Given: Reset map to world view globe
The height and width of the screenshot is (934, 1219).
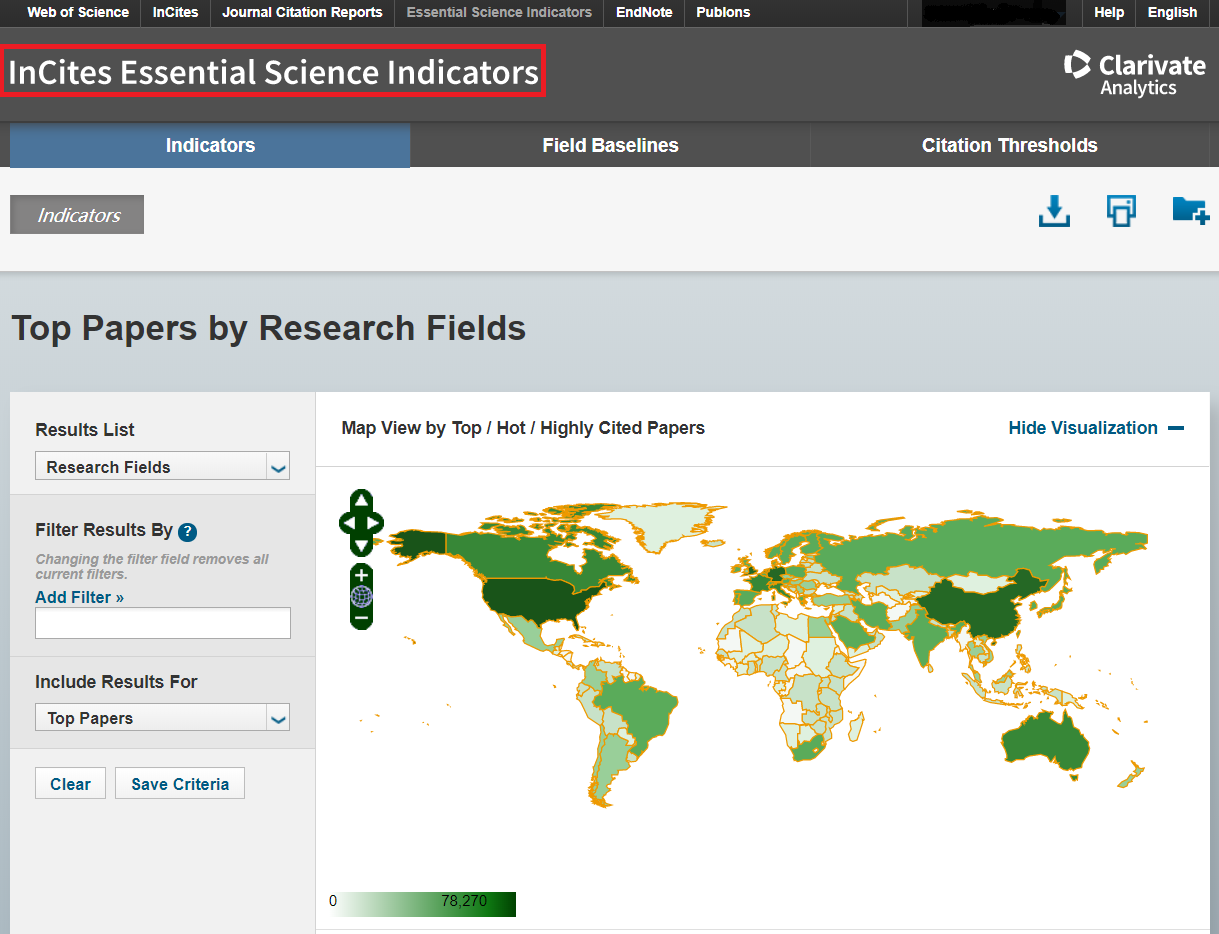Looking at the screenshot, I should point(362,597).
